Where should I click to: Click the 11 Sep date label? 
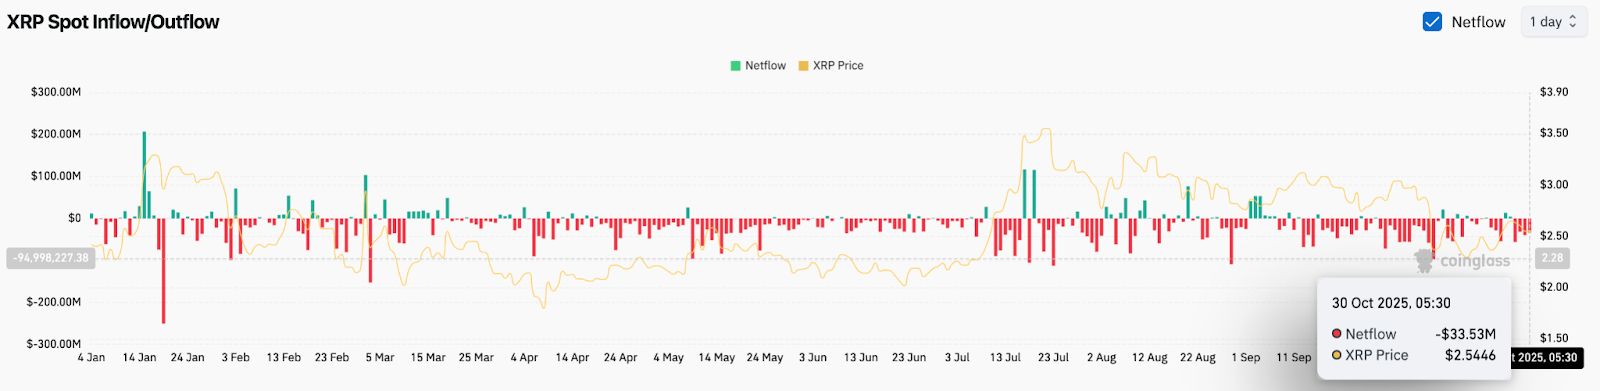1294,357
